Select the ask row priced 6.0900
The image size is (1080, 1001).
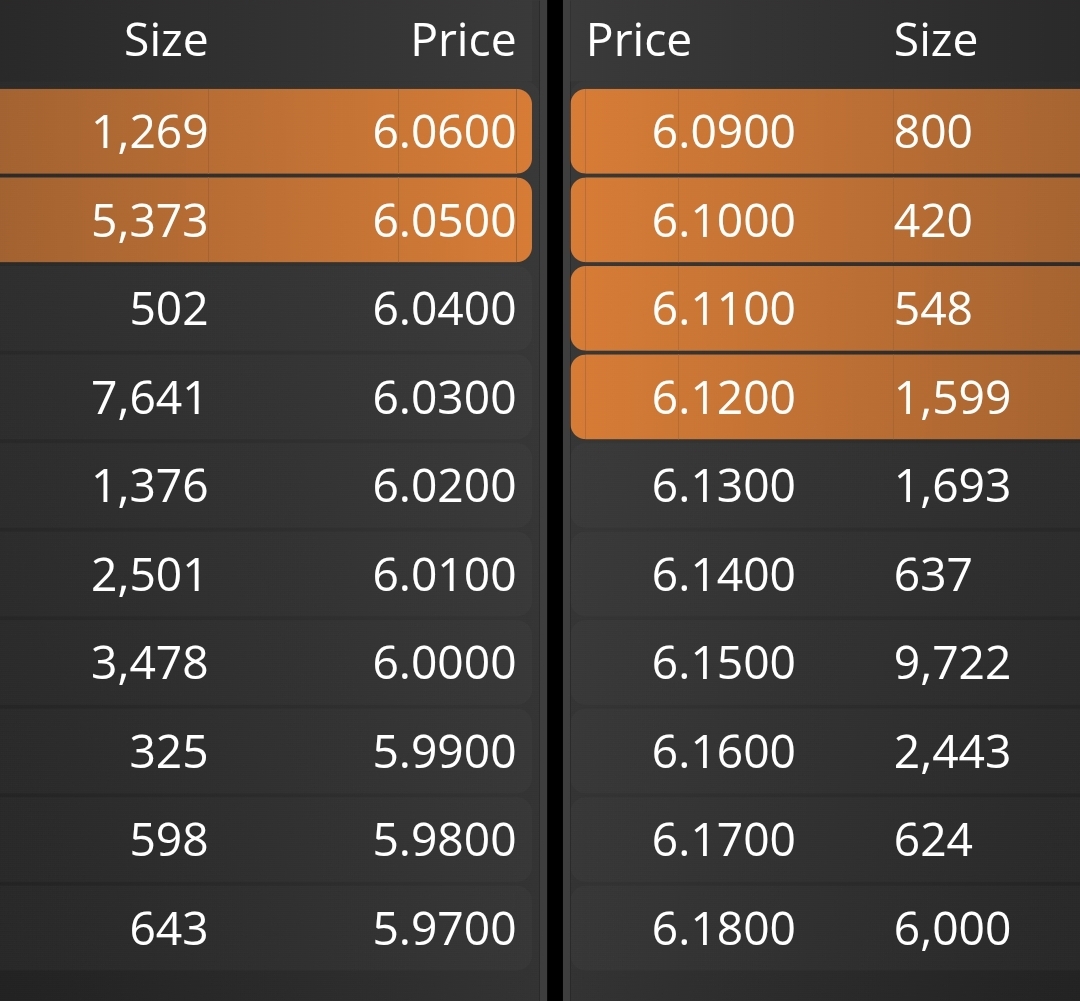(x=825, y=131)
